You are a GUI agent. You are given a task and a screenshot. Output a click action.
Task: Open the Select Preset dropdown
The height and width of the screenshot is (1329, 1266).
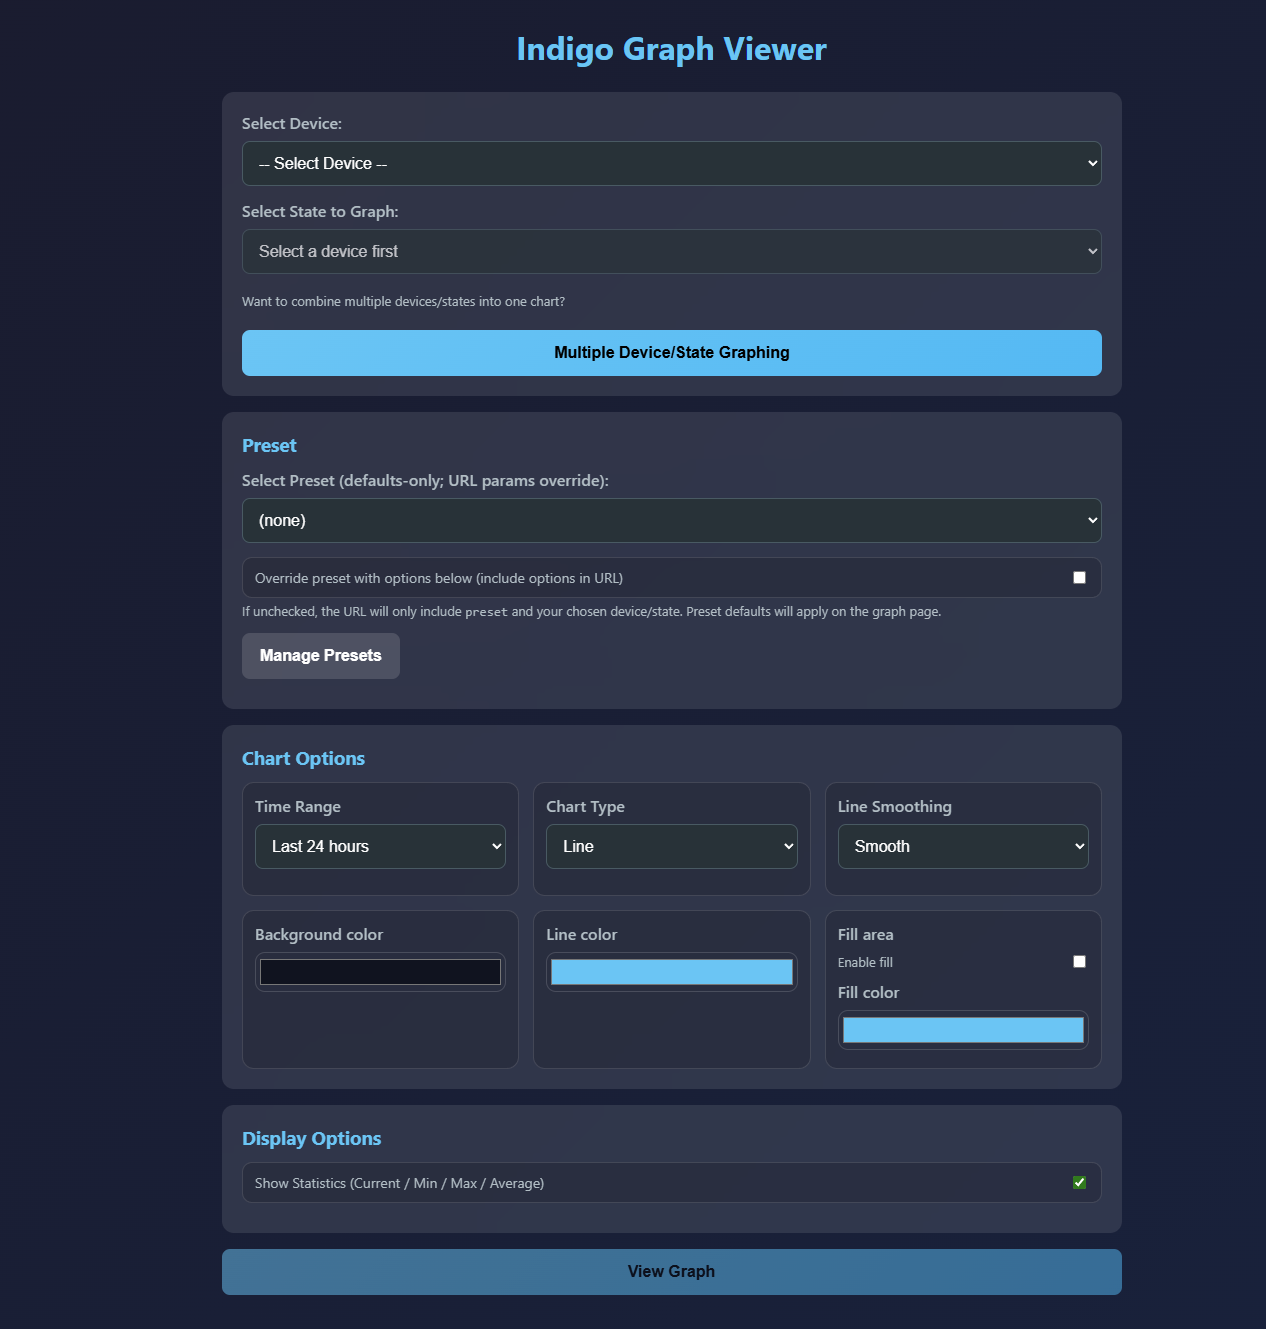[671, 520]
